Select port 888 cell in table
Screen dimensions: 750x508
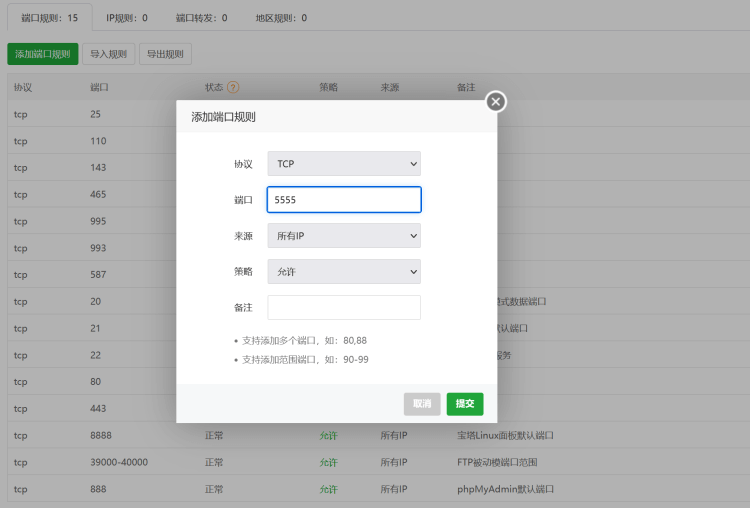98,489
